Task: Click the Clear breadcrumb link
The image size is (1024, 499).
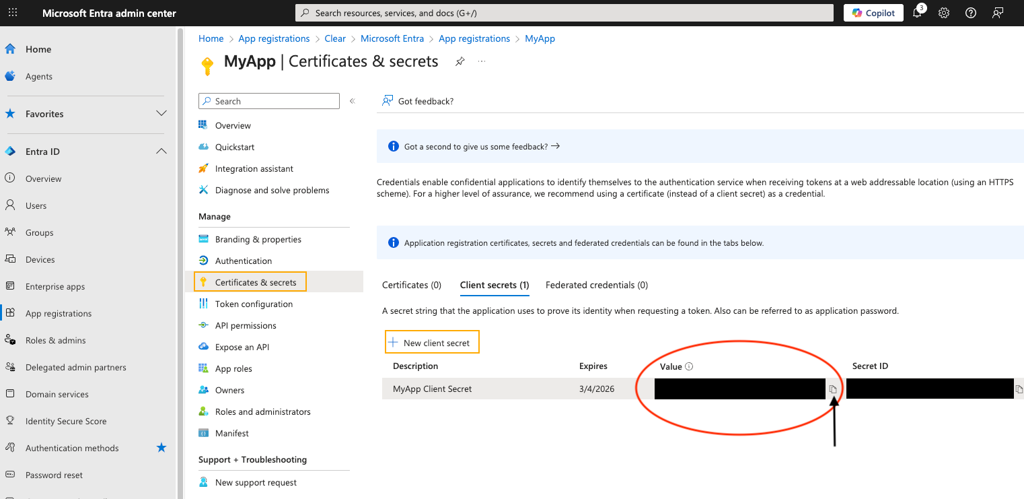Action: pos(335,39)
